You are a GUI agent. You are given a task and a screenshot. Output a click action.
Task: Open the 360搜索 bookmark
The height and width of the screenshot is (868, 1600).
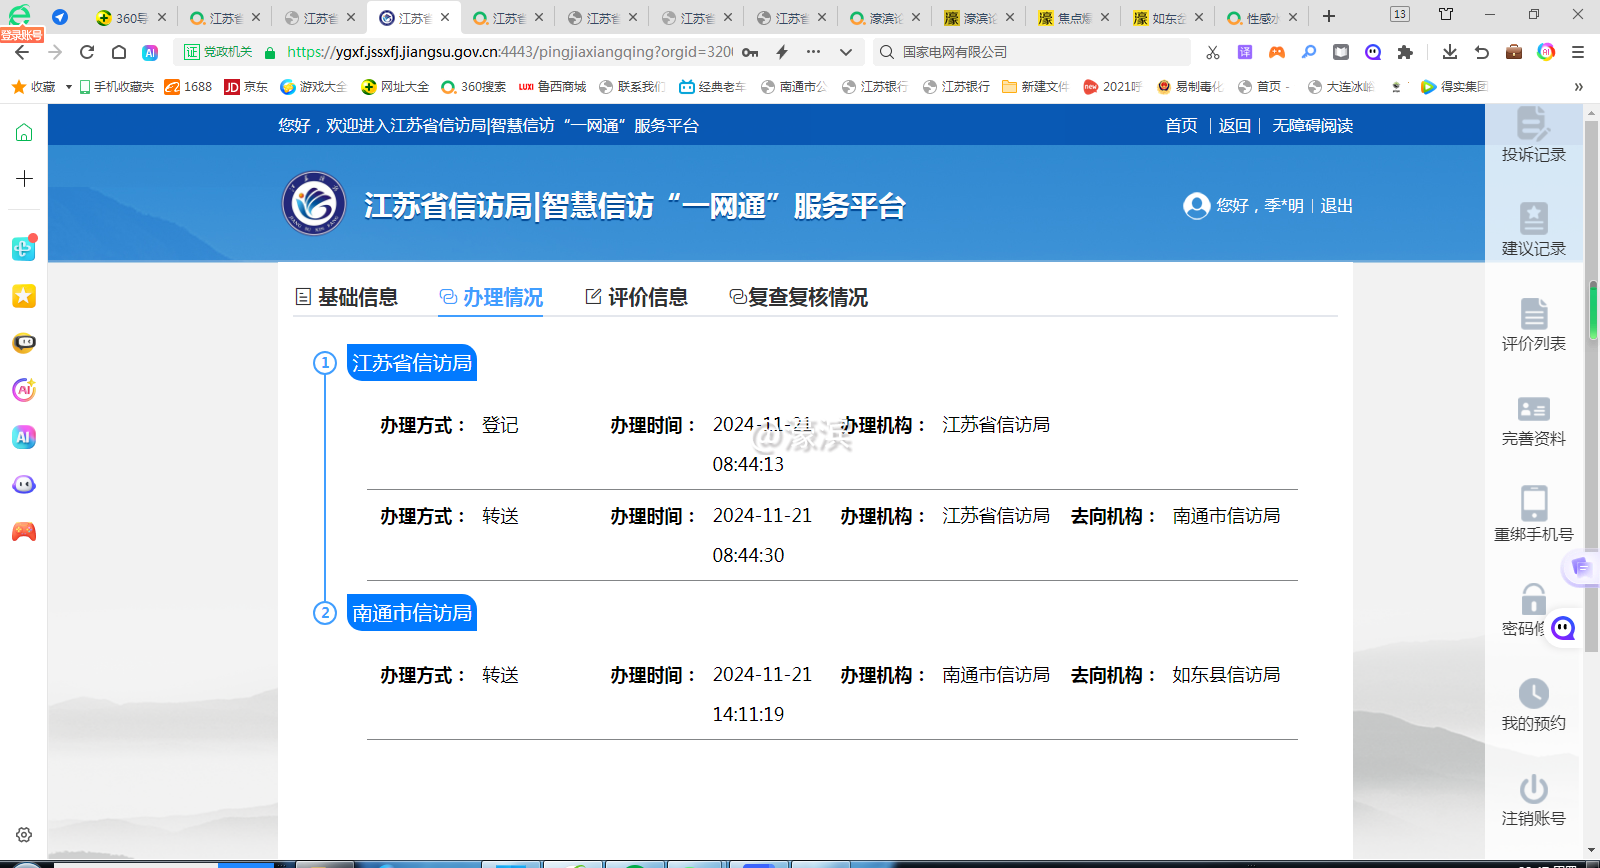point(473,87)
